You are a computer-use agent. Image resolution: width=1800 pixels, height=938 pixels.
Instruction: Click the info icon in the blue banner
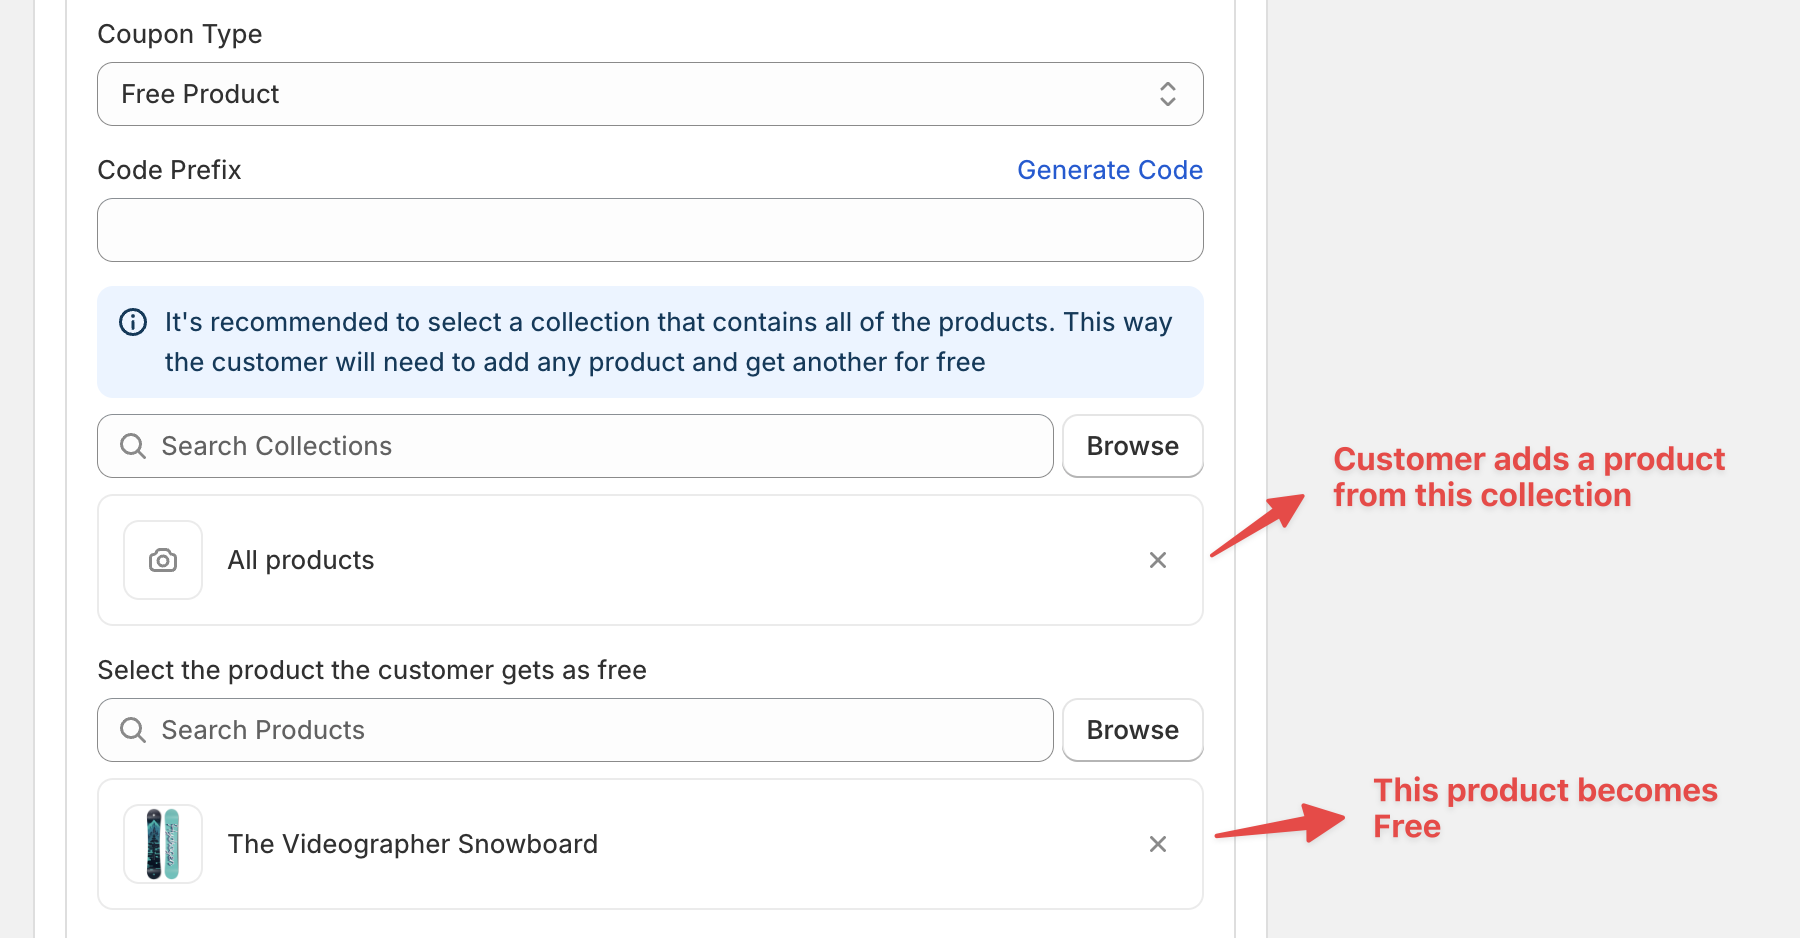133,322
